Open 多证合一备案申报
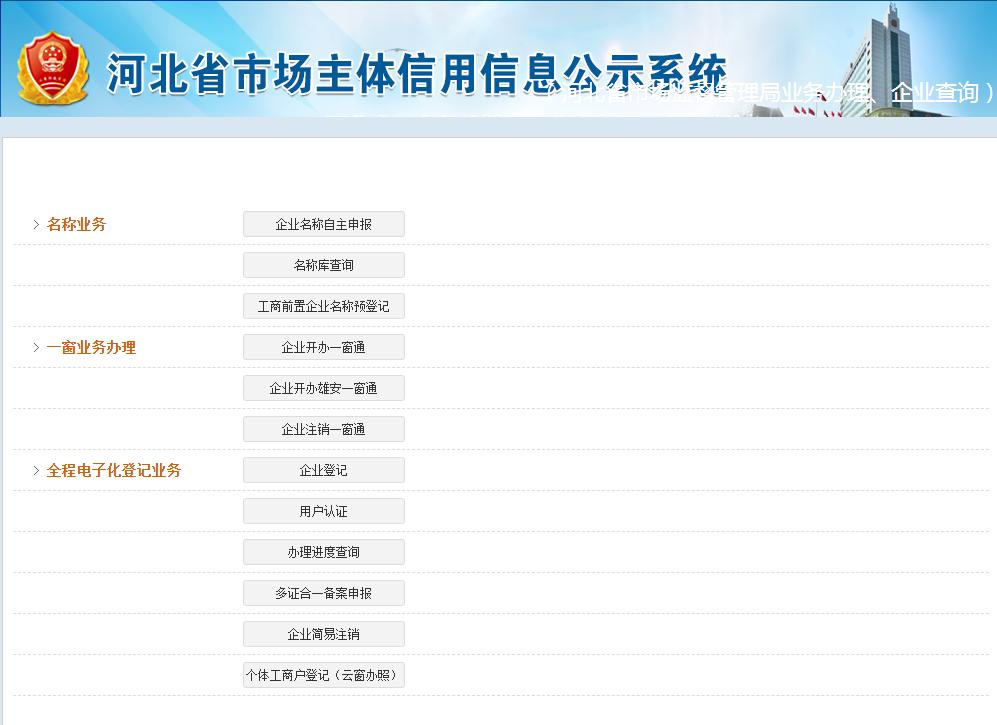 [323, 593]
